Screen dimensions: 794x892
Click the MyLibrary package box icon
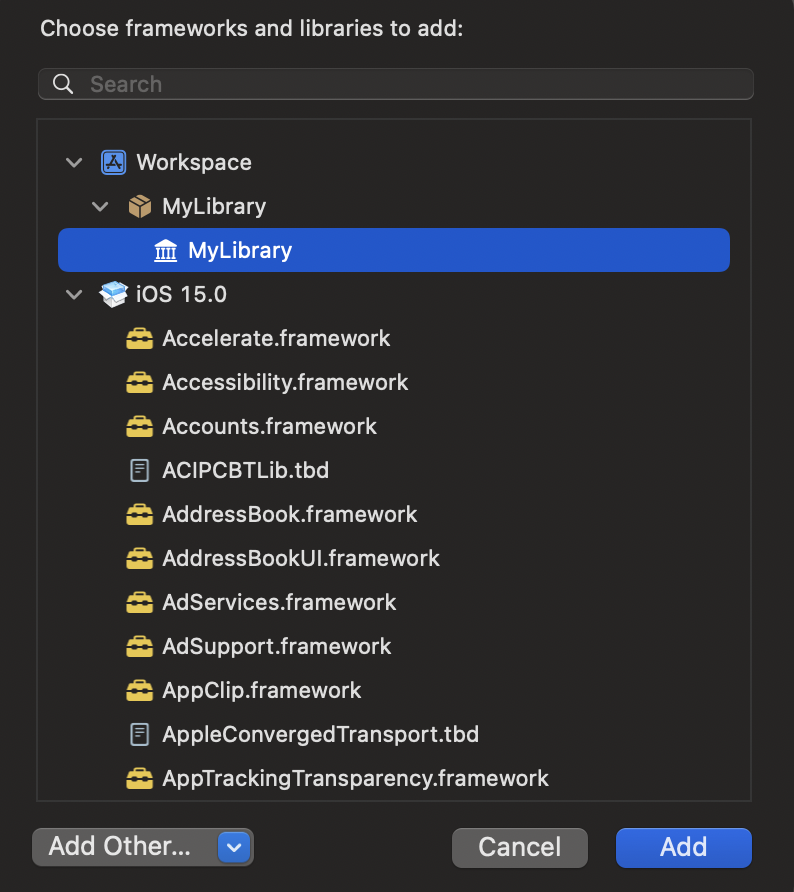tap(139, 207)
